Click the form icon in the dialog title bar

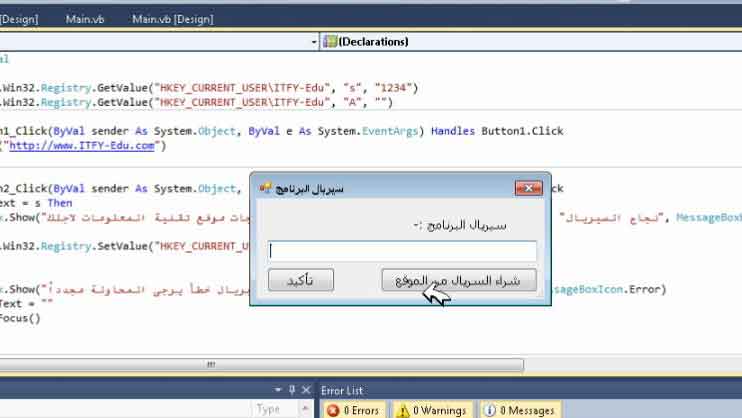[265, 188]
